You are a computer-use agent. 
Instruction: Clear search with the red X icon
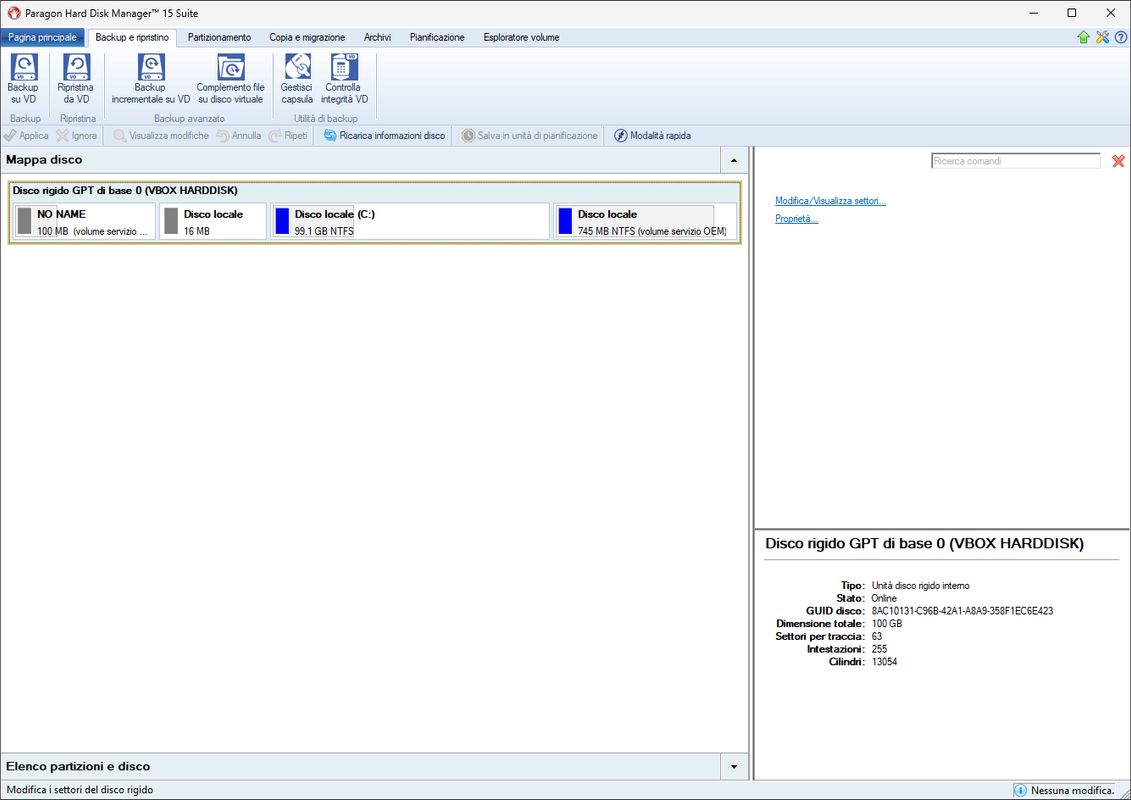1118,161
